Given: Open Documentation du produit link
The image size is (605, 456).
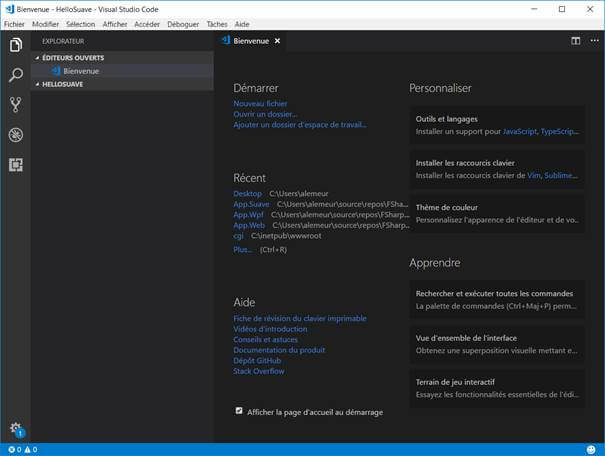Looking at the screenshot, I should [x=279, y=350].
